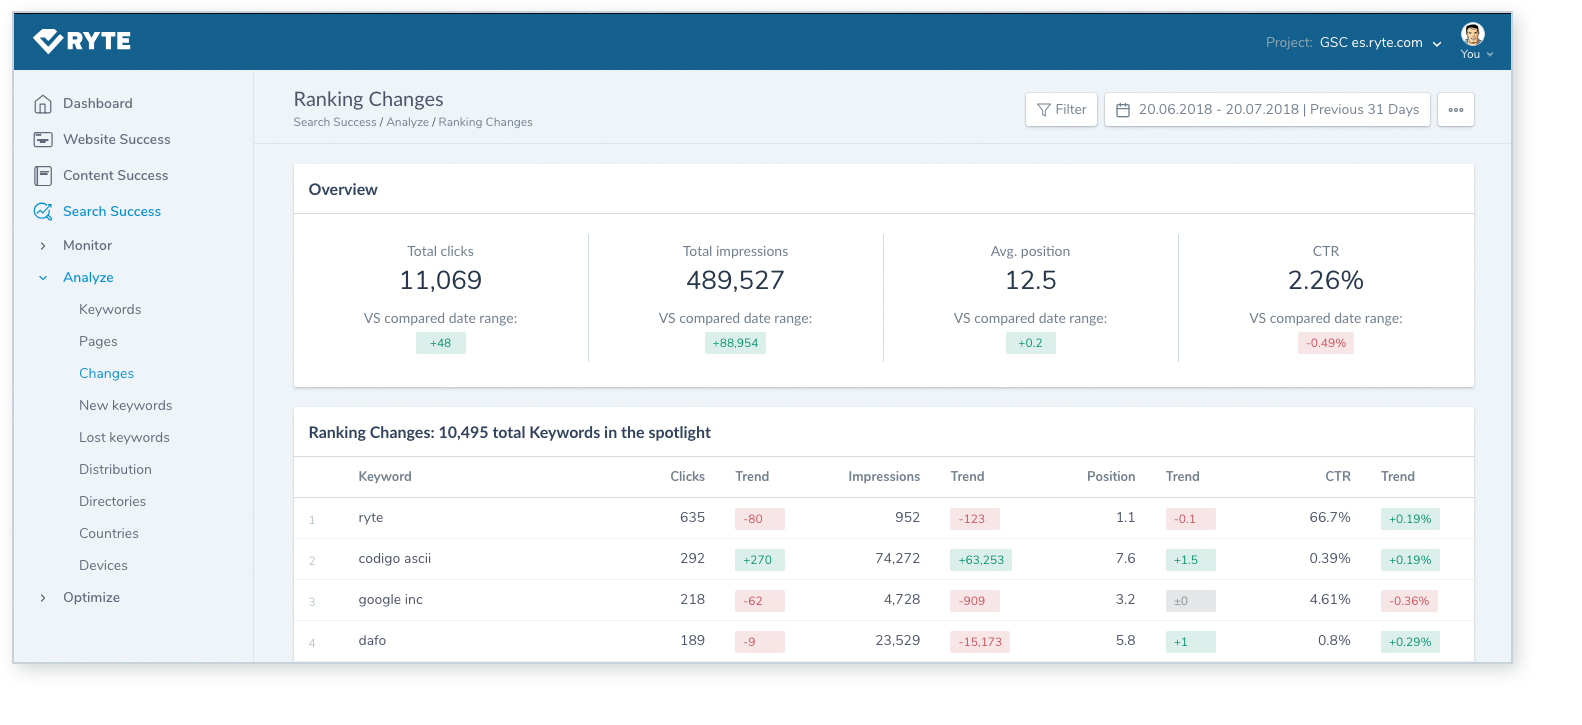Open the Project GSC es.ryte.com dropdown
Viewport: 1582px width, 725px height.
pyautogui.click(x=1381, y=43)
